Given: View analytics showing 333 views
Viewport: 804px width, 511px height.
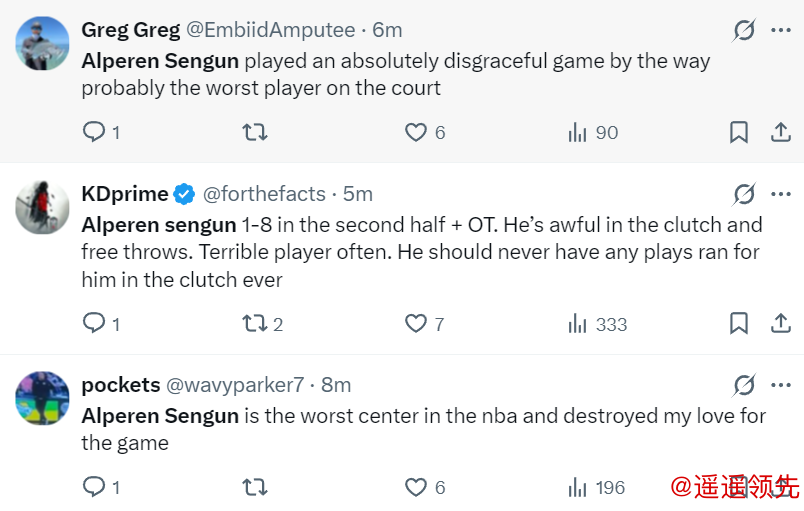Looking at the screenshot, I should coord(597,323).
